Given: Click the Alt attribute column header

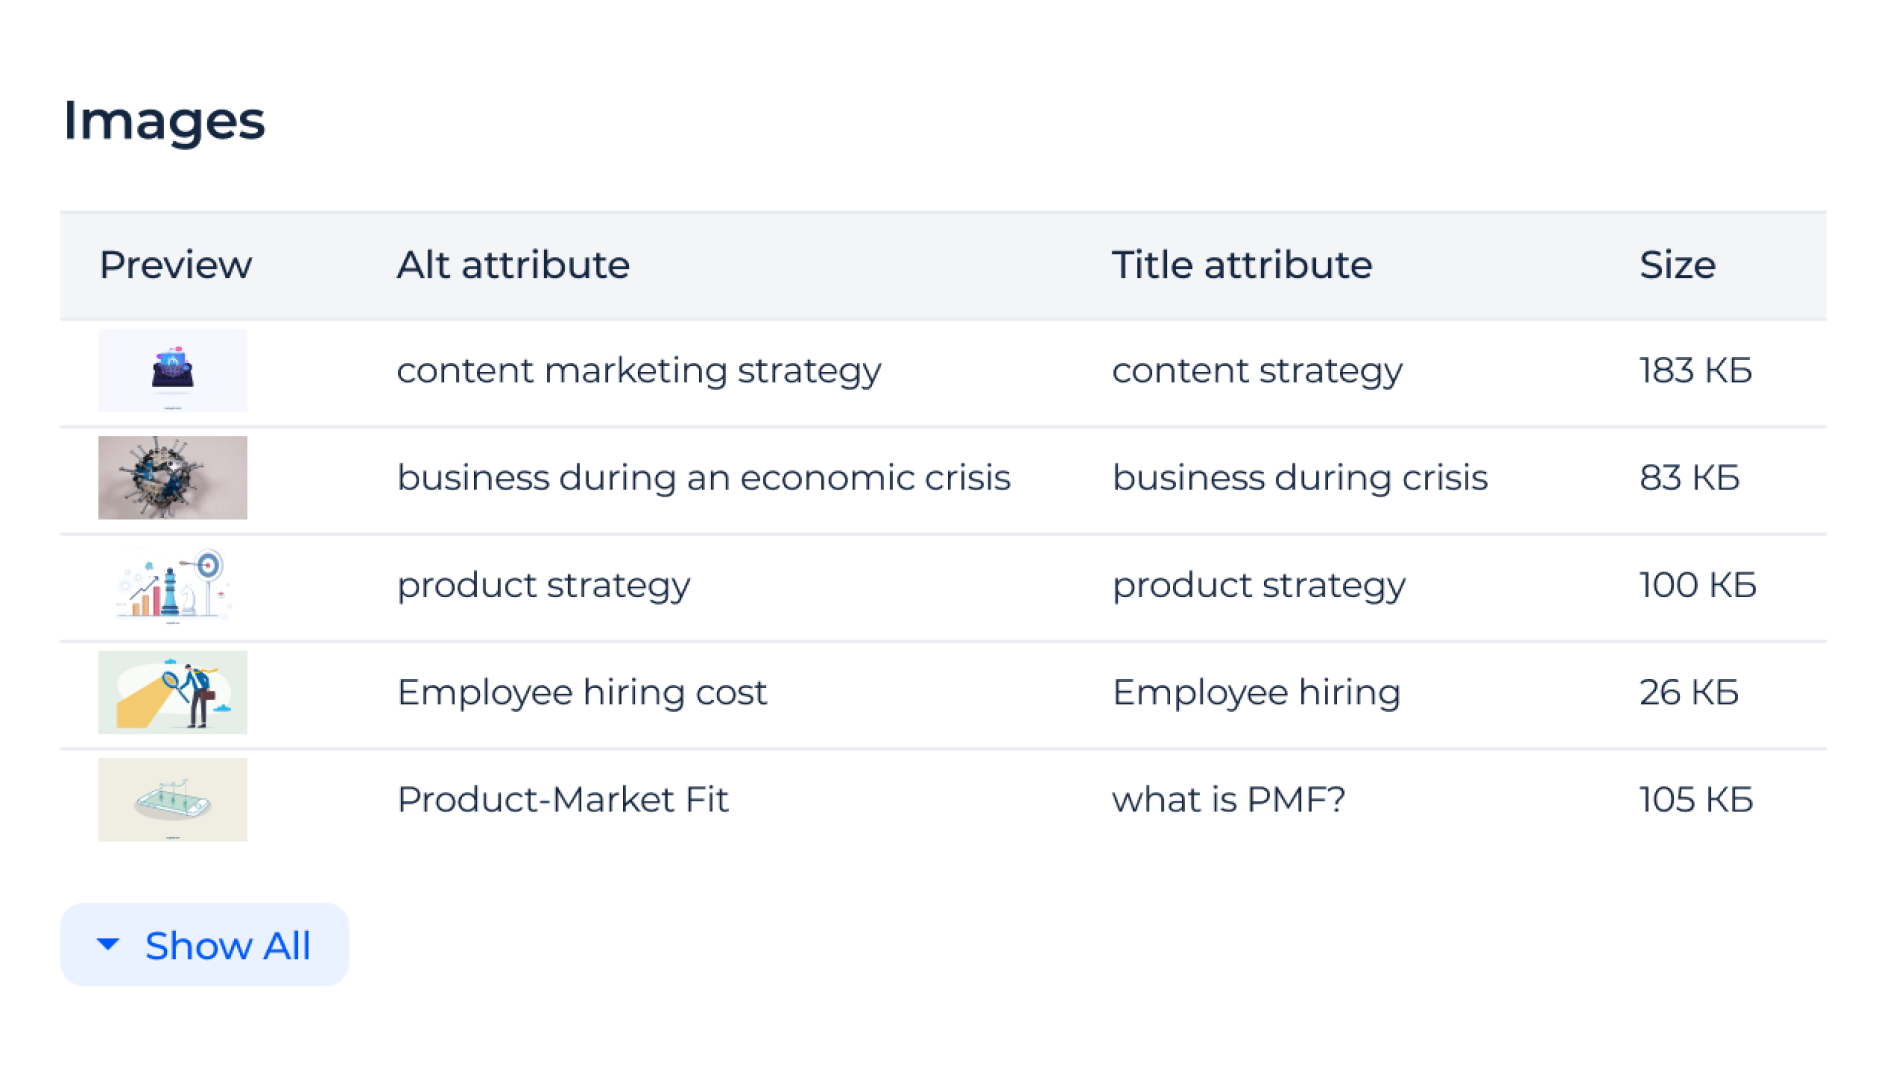Looking at the screenshot, I should (x=513, y=265).
